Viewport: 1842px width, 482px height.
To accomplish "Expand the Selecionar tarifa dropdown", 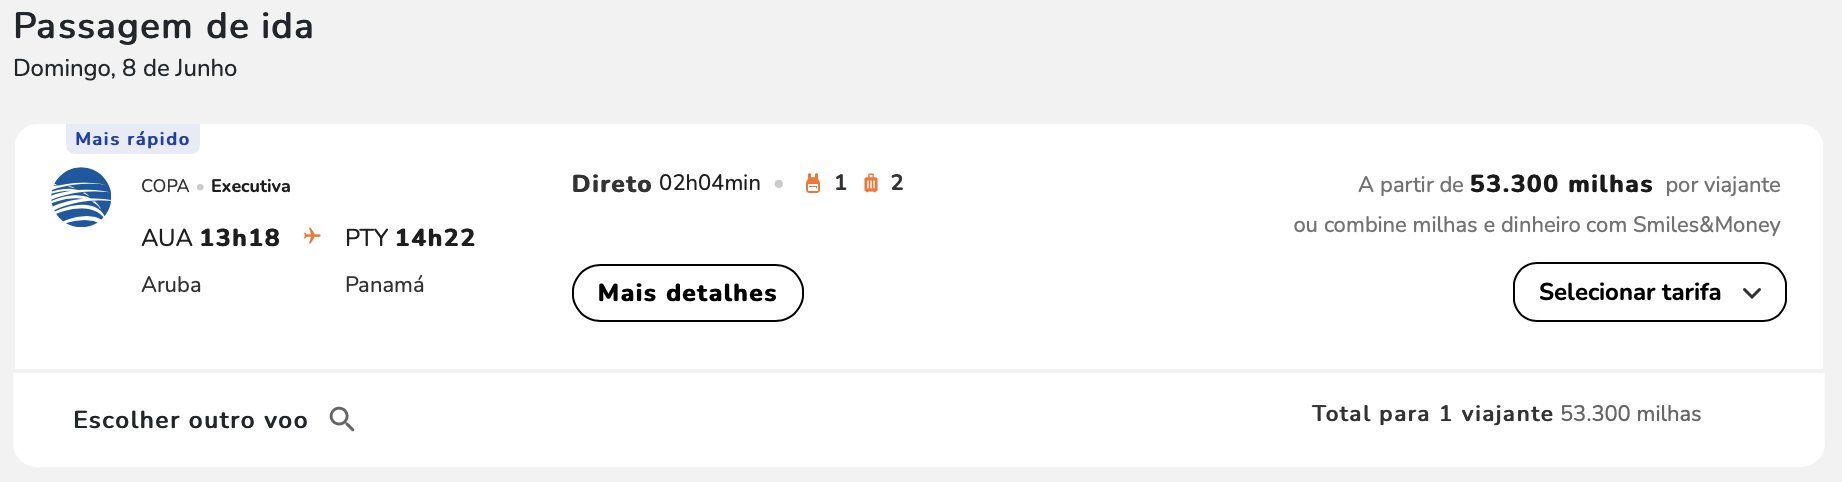I will 1650,292.
